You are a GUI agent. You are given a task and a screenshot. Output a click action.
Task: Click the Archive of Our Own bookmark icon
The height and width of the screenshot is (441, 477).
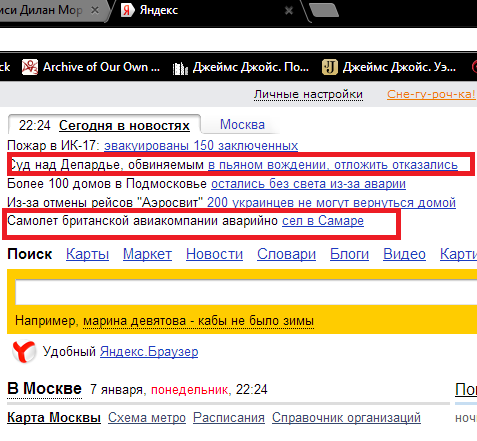point(30,67)
